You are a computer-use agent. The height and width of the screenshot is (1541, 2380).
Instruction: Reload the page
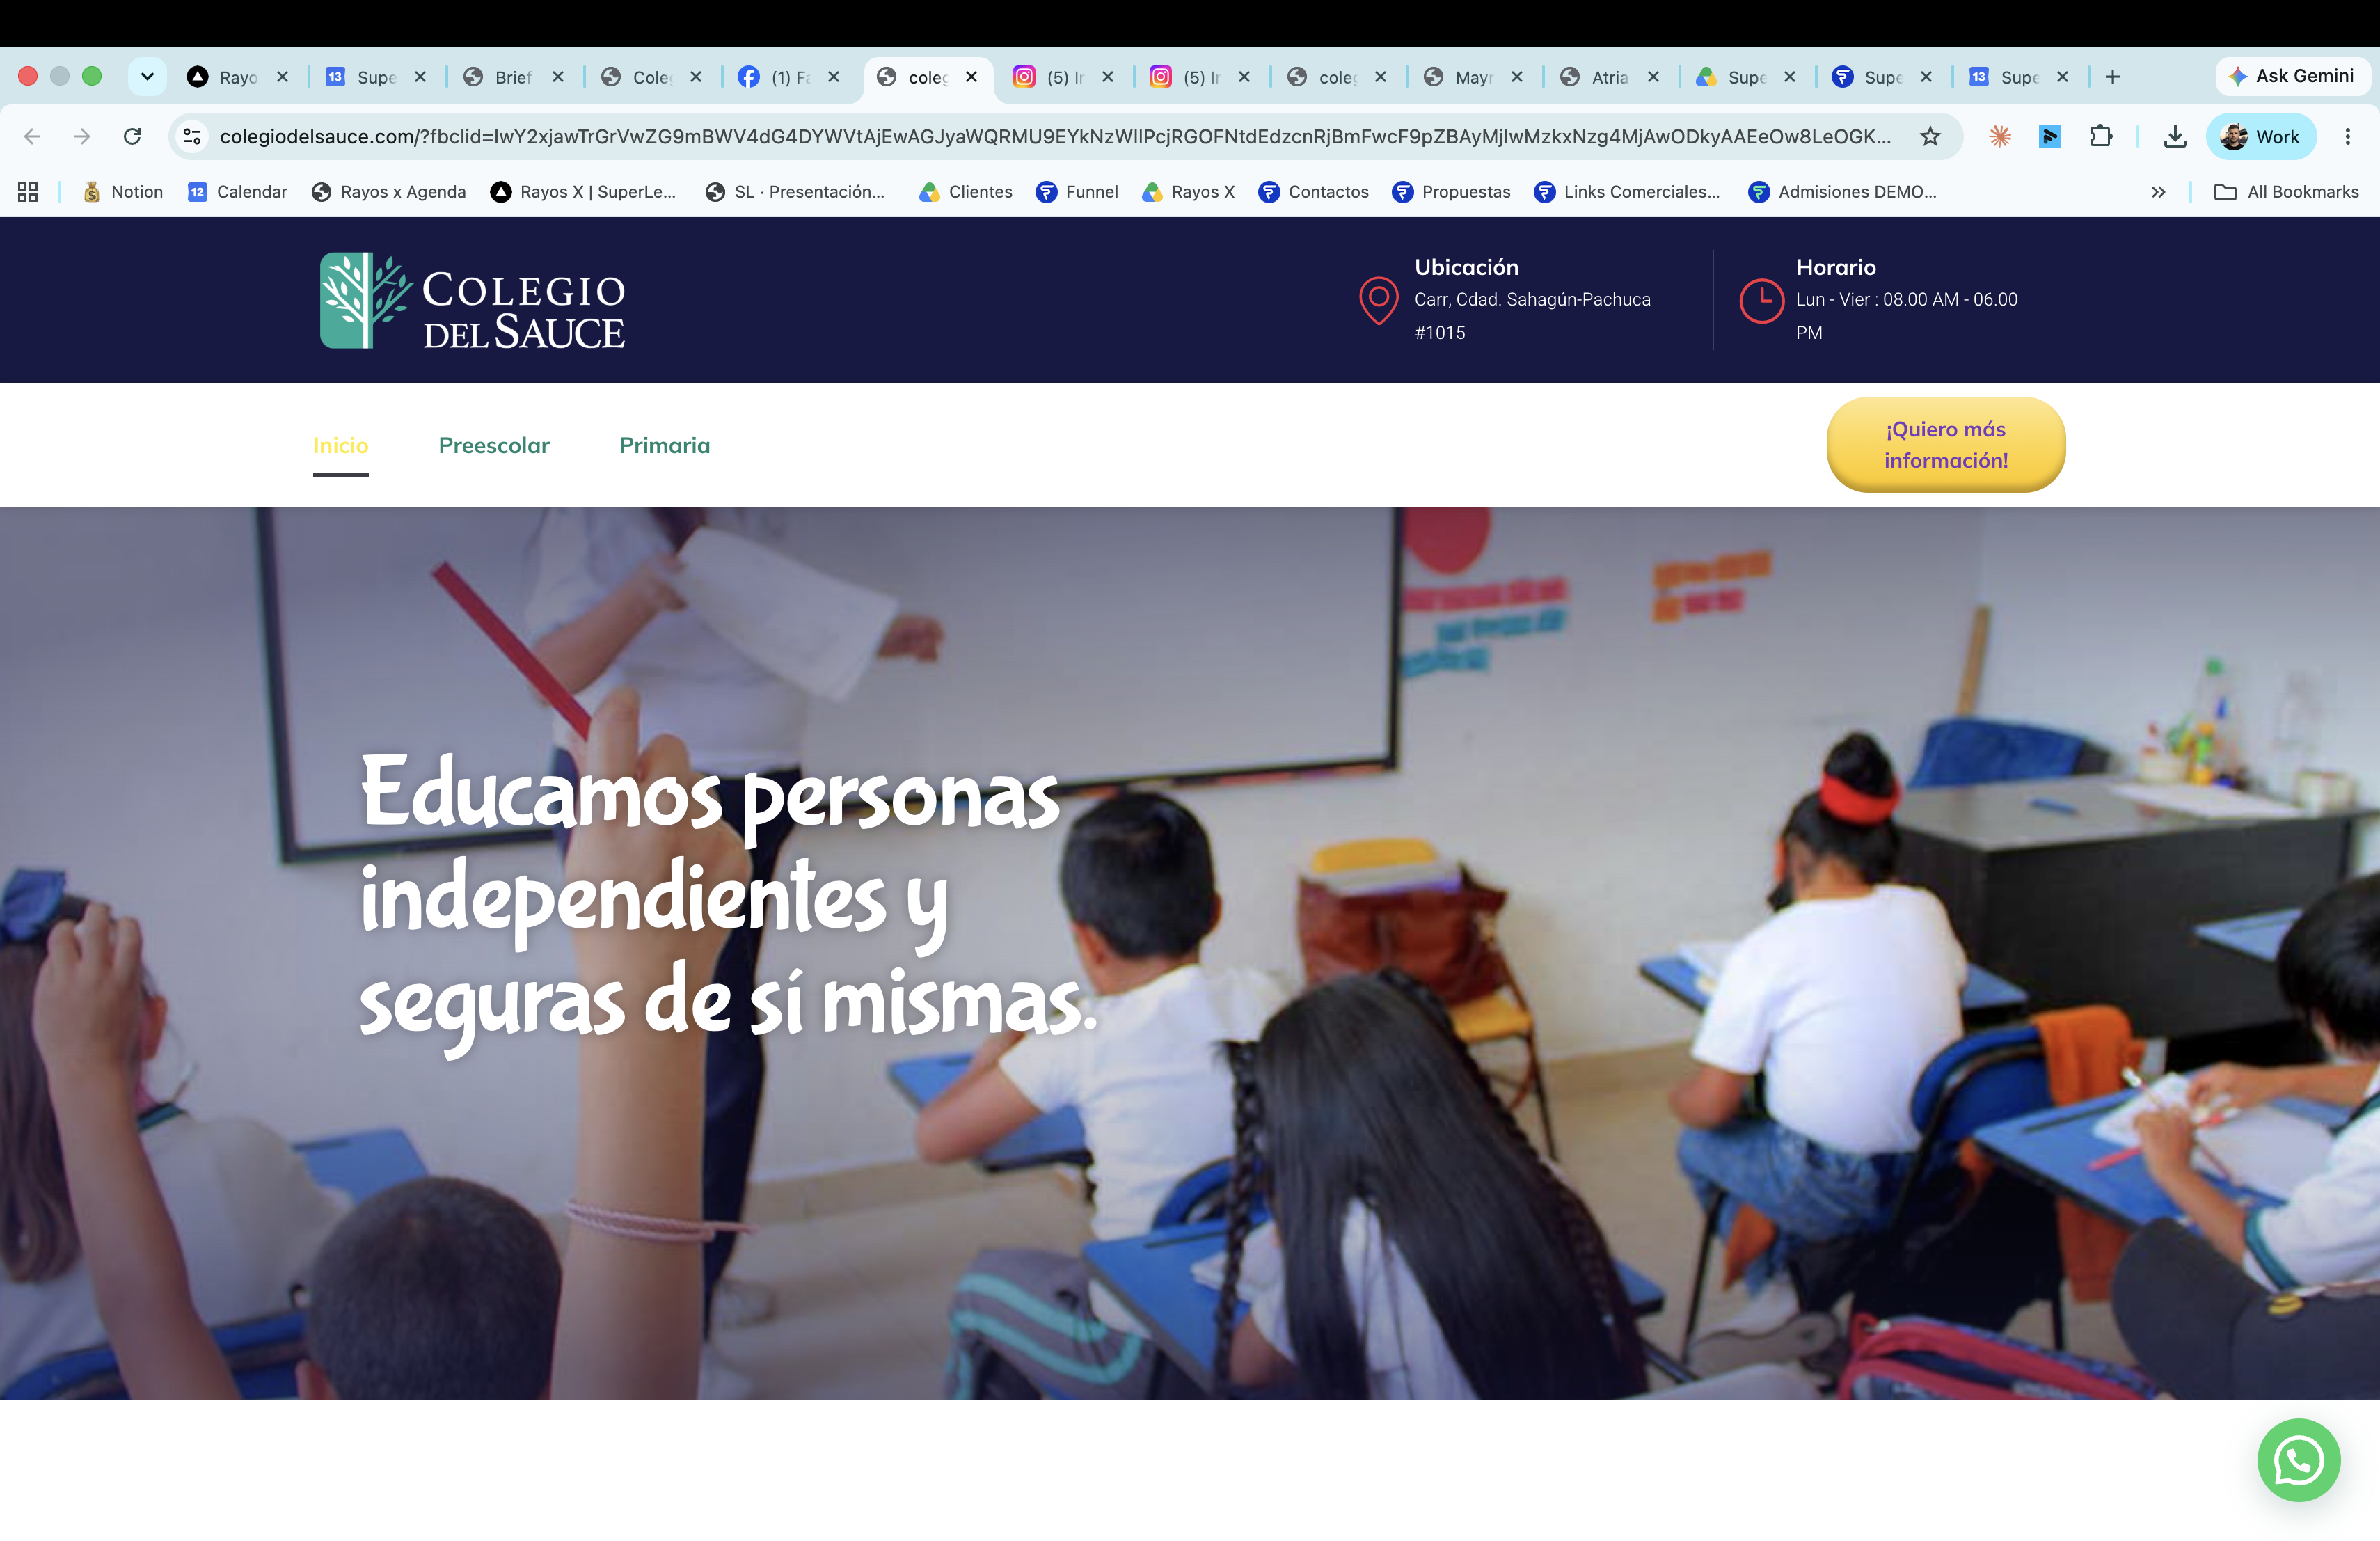coord(132,136)
